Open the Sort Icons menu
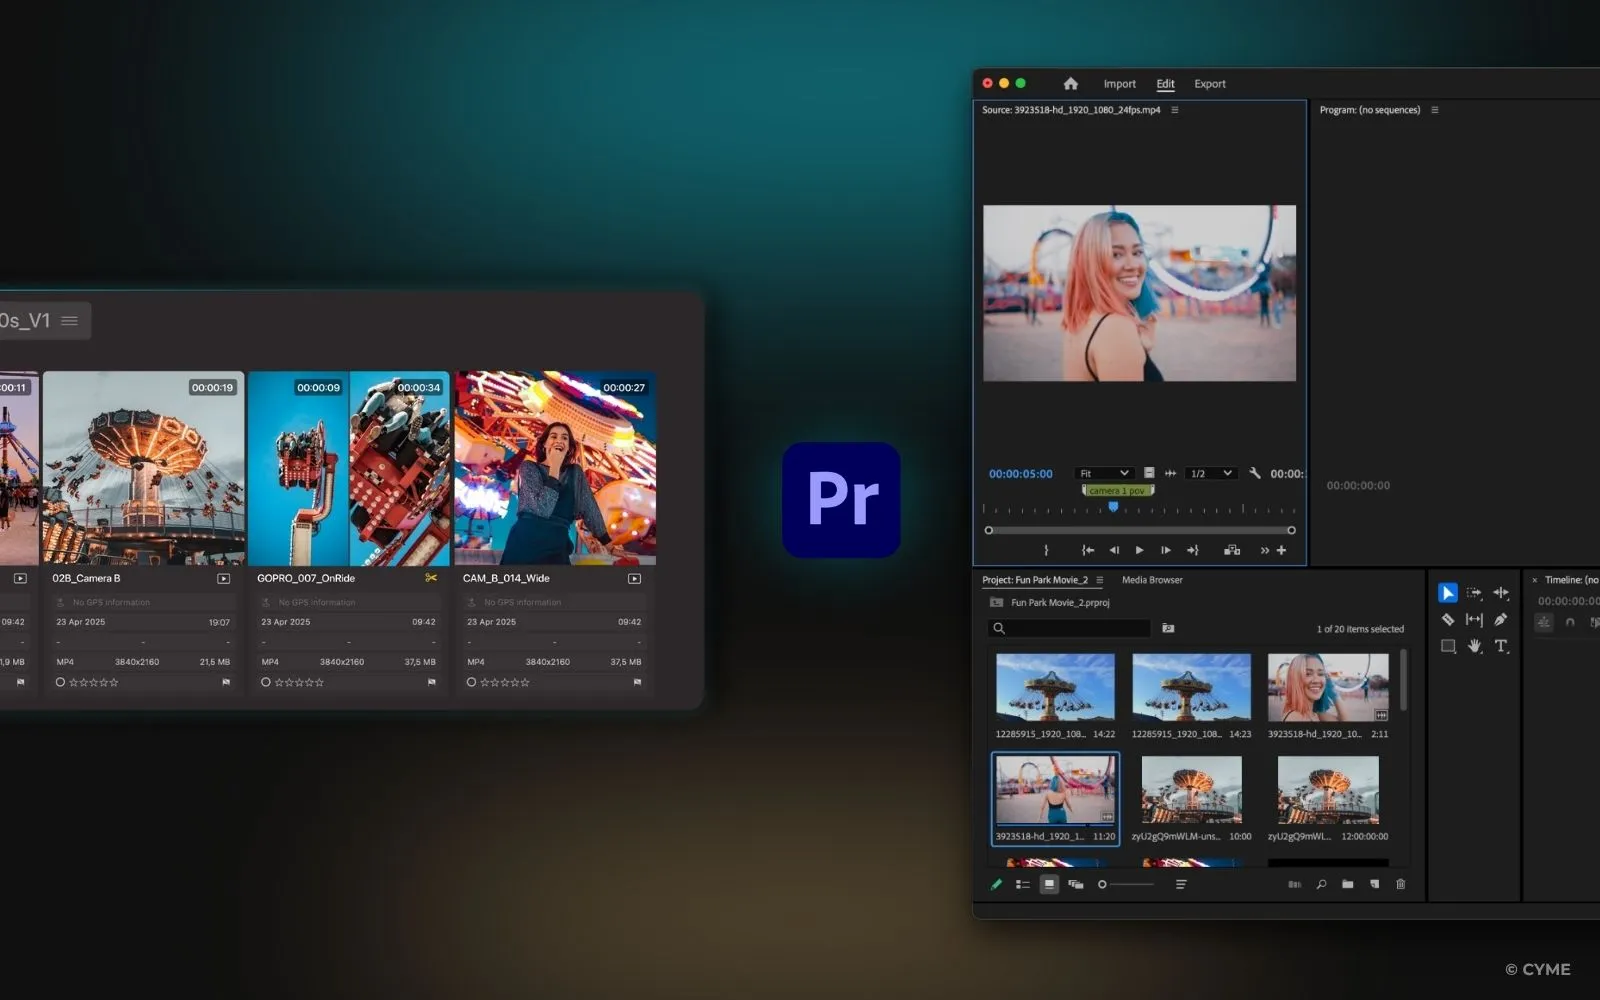The height and width of the screenshot is (1000, 1600). pyautogui.click(x=1181, y=884)
